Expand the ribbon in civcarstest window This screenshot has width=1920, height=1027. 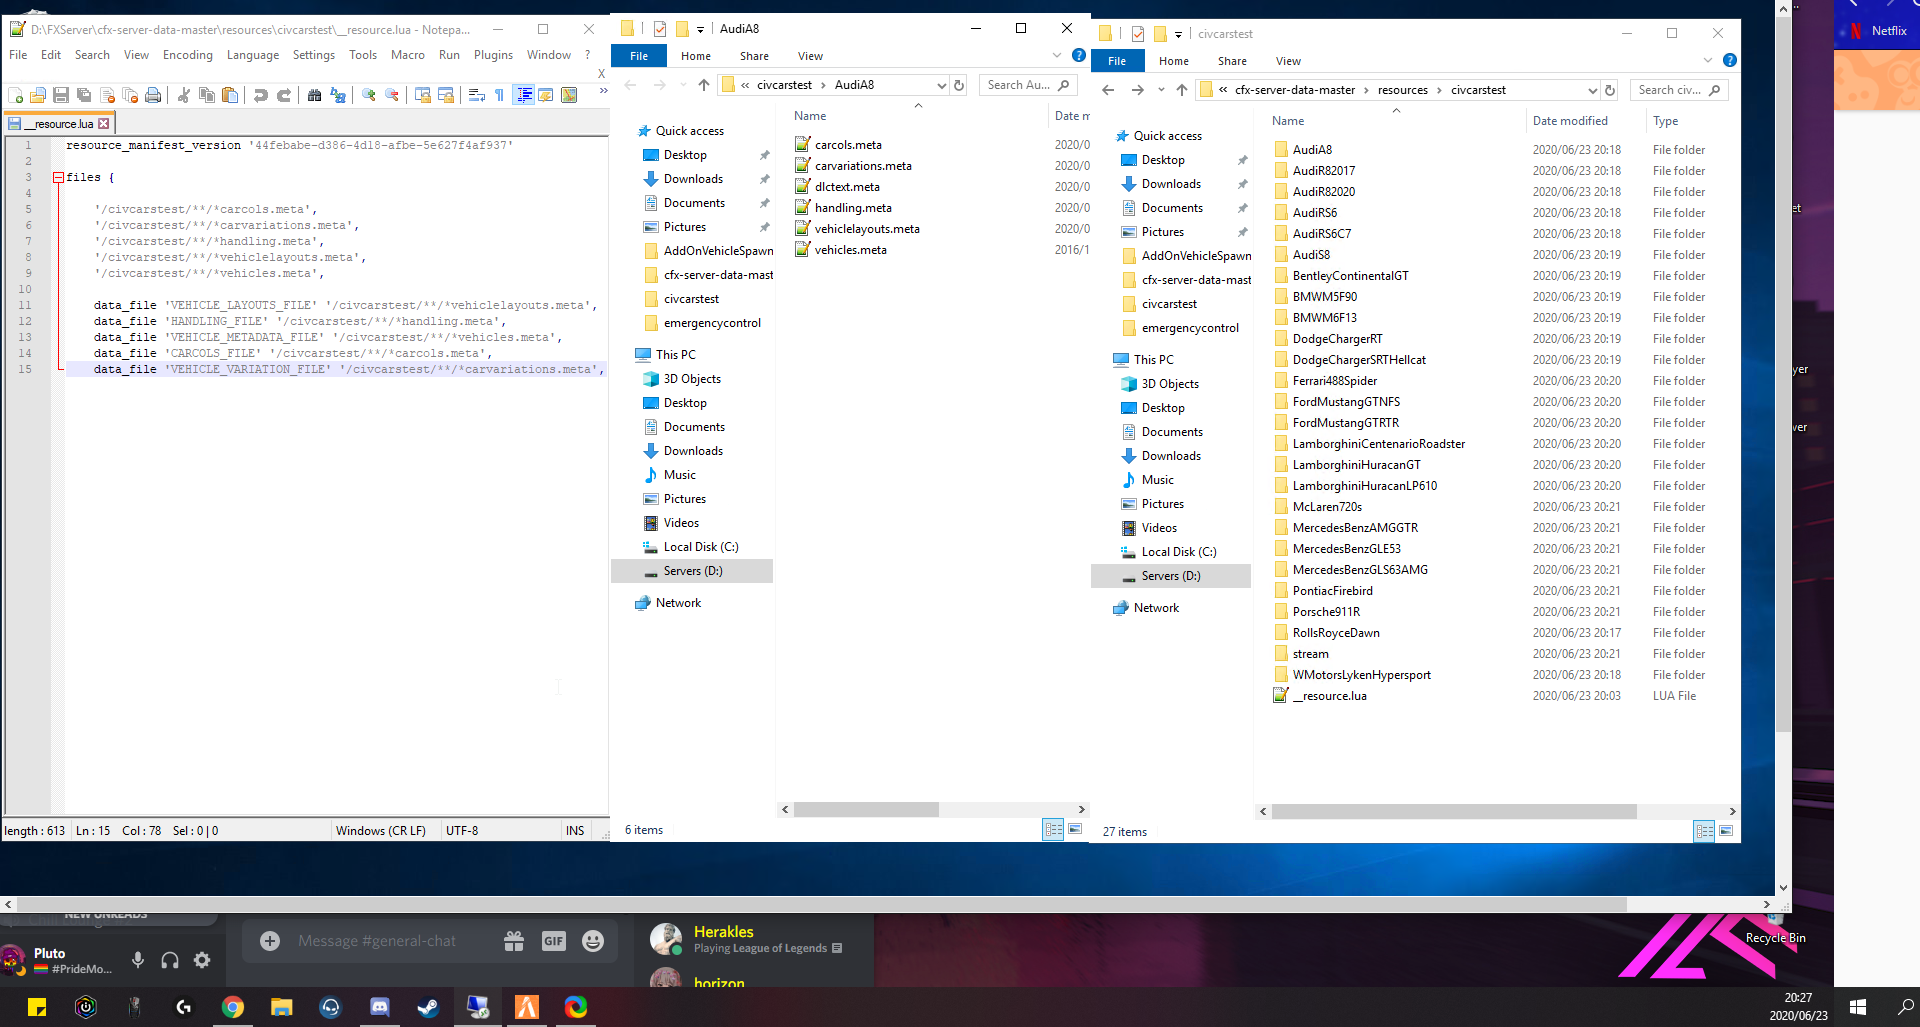tap(1708, 60)
